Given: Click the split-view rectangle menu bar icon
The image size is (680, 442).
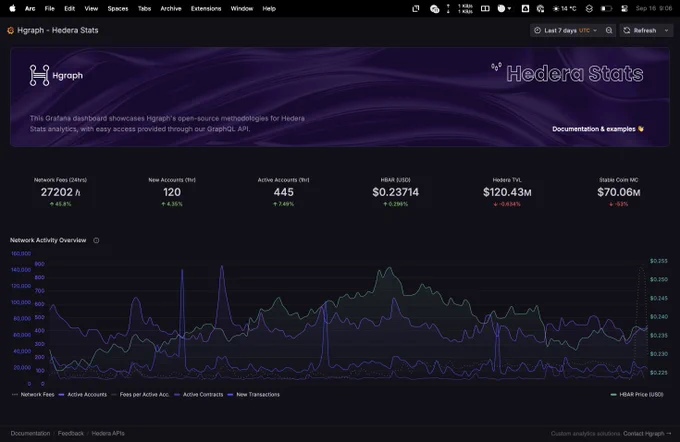Looking at the screenshot, I should point(485,8).
